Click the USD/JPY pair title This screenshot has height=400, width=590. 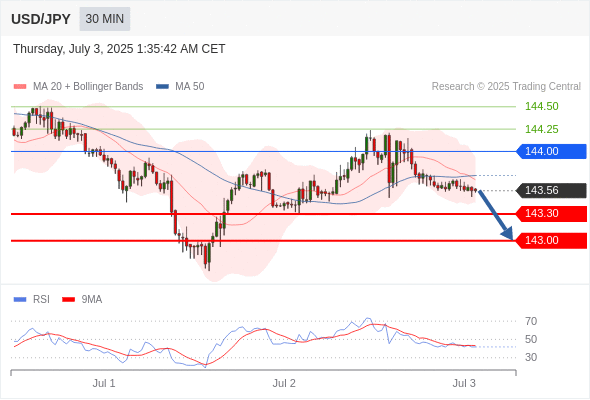(41, 19)
